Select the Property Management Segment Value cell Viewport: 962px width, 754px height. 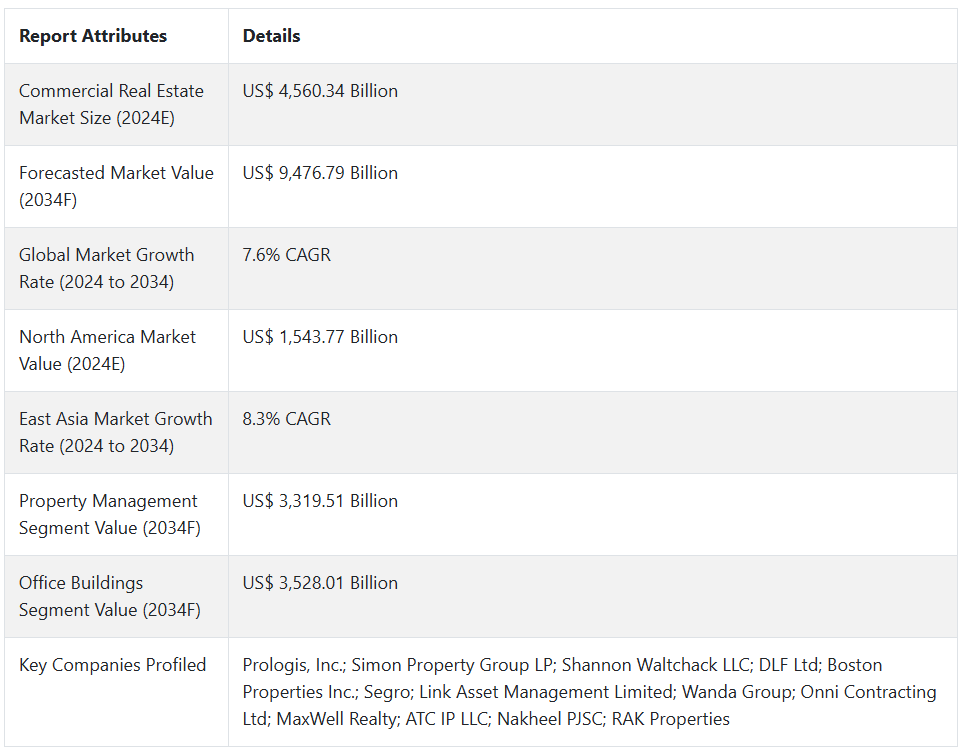pos(109,514)
